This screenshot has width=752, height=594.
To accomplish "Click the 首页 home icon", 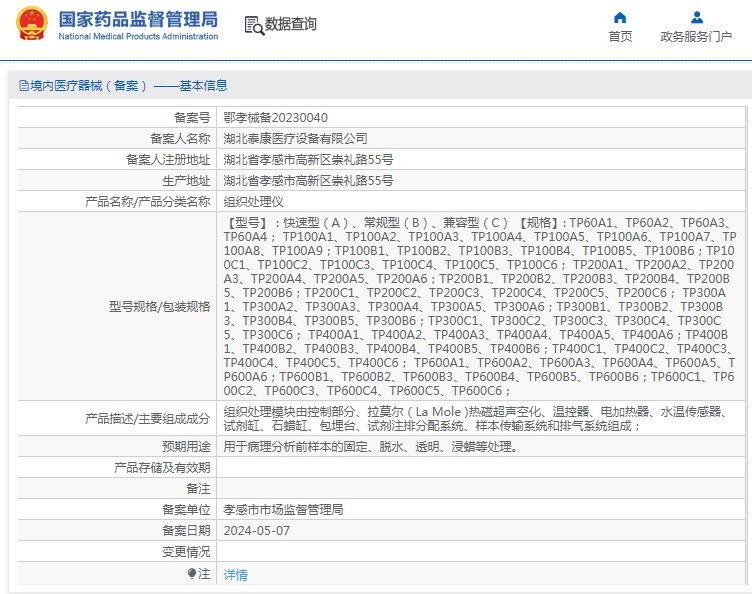I will tap(620, 18).
